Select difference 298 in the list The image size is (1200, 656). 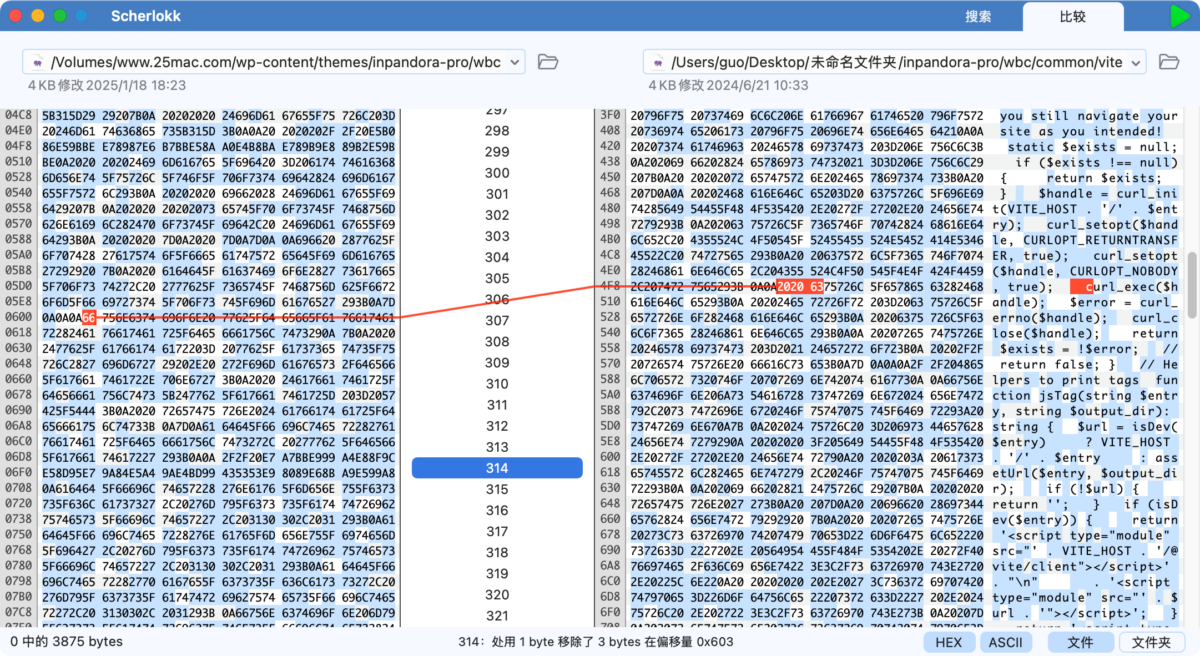coord(497,130)
